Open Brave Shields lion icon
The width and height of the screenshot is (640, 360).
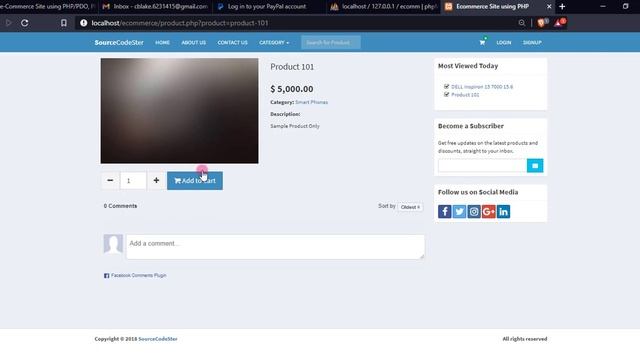pyautogui.click(x=542, y=23)
